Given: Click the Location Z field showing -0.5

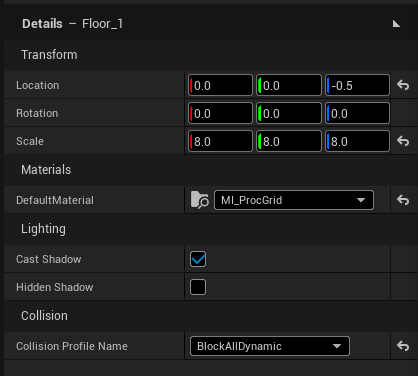Looking at the screenshot, I should pos(357,85).
